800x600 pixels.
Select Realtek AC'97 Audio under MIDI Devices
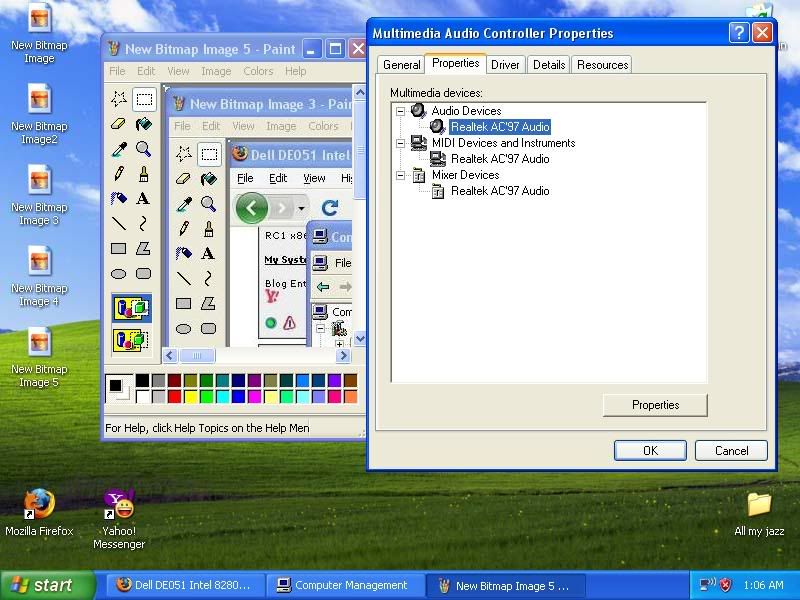[x=500, y=159]
